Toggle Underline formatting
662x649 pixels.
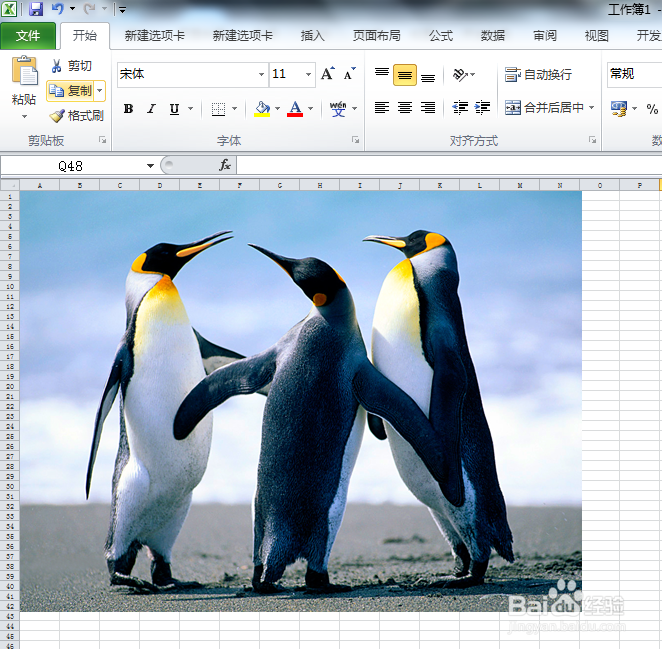tap(174, 109)
